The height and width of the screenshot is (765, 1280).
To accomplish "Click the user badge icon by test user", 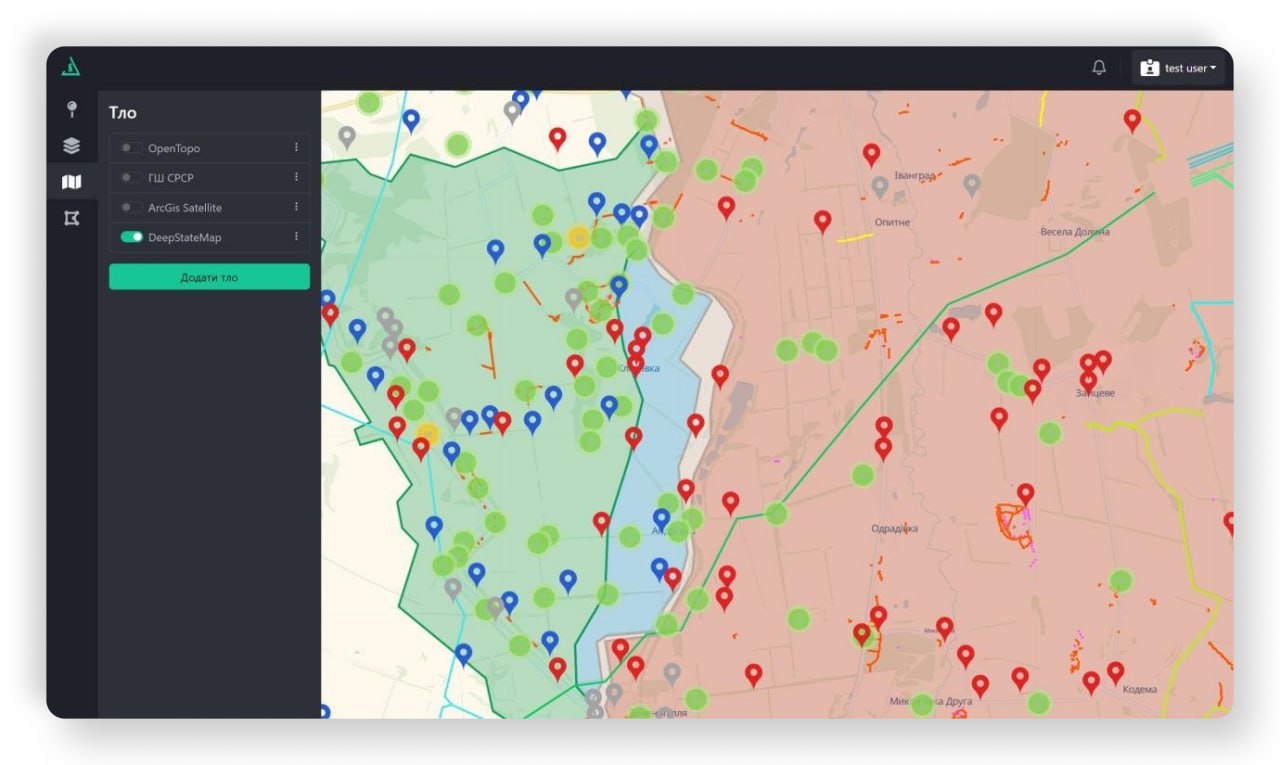I will click(1149, 68).
